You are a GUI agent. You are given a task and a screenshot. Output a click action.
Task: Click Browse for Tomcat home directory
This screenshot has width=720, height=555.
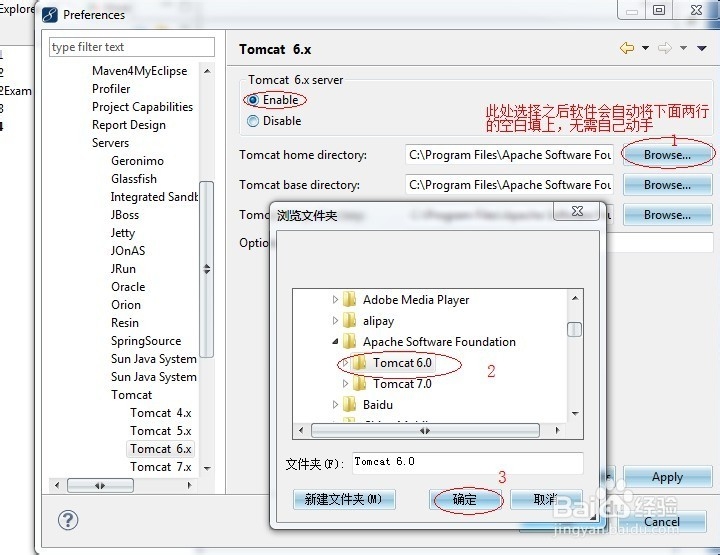click(667, 155)
